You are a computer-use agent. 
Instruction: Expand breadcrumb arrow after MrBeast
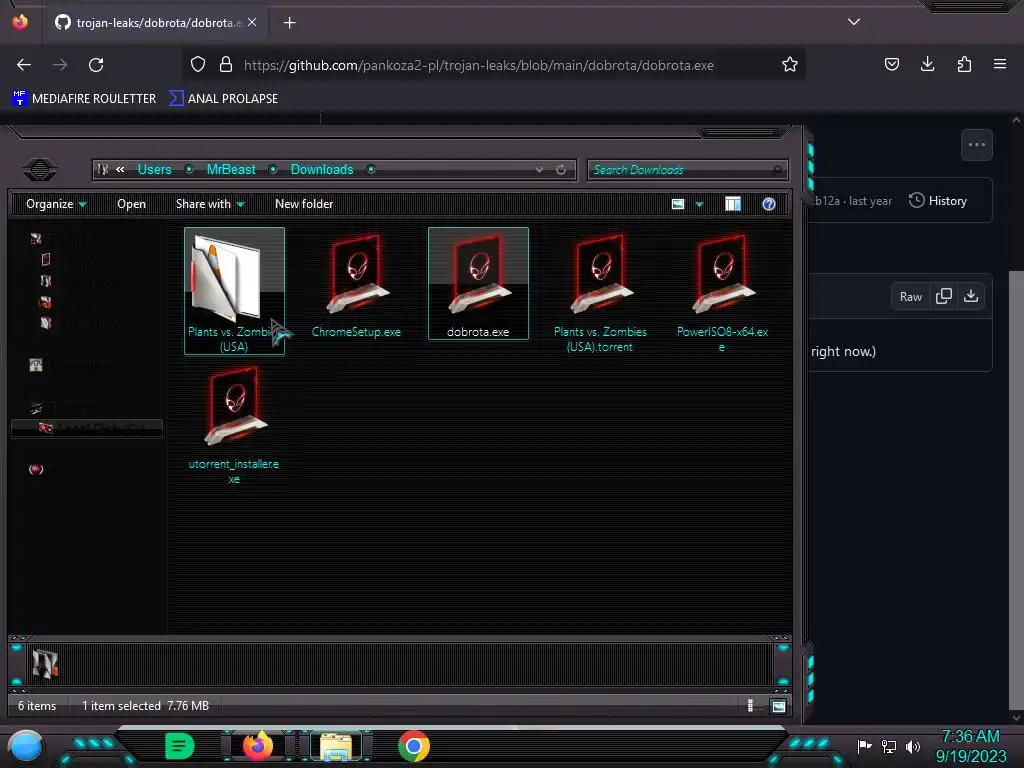coord(273,170)
